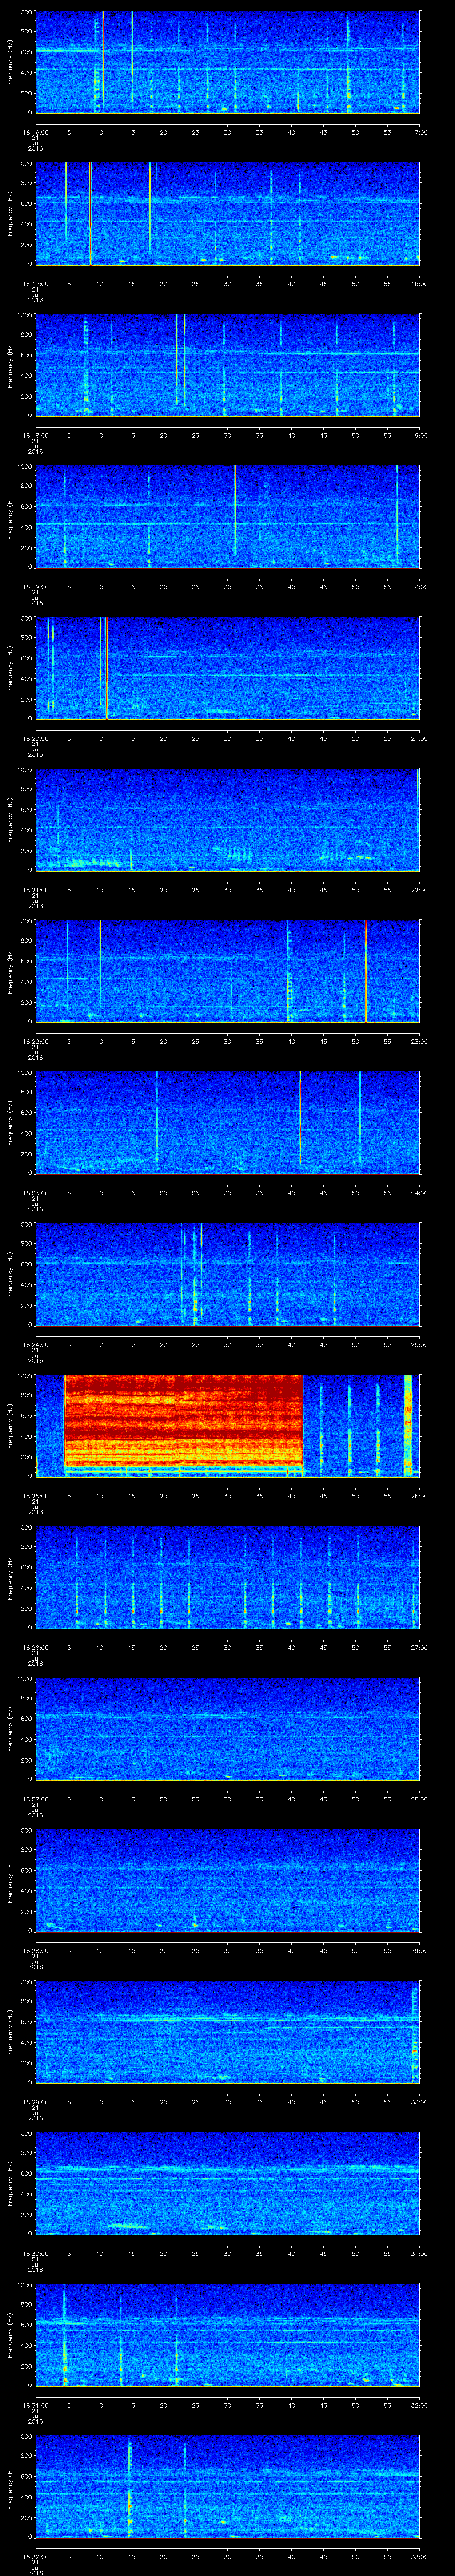Click Frequency (Hz) axis label of 18:32:00 panel
This screenshot has height=2576, width=455.
point(10,2486)
